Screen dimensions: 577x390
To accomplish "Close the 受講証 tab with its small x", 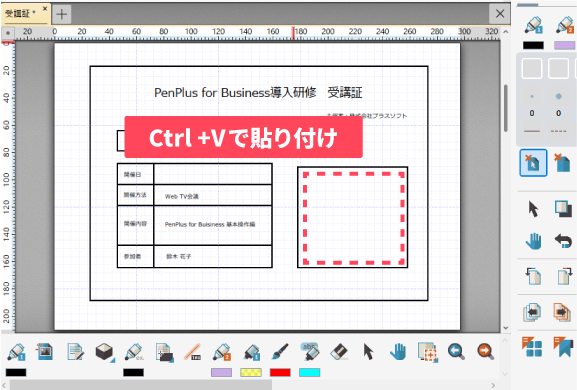I will pyautogui.click(x=45, y=8).
